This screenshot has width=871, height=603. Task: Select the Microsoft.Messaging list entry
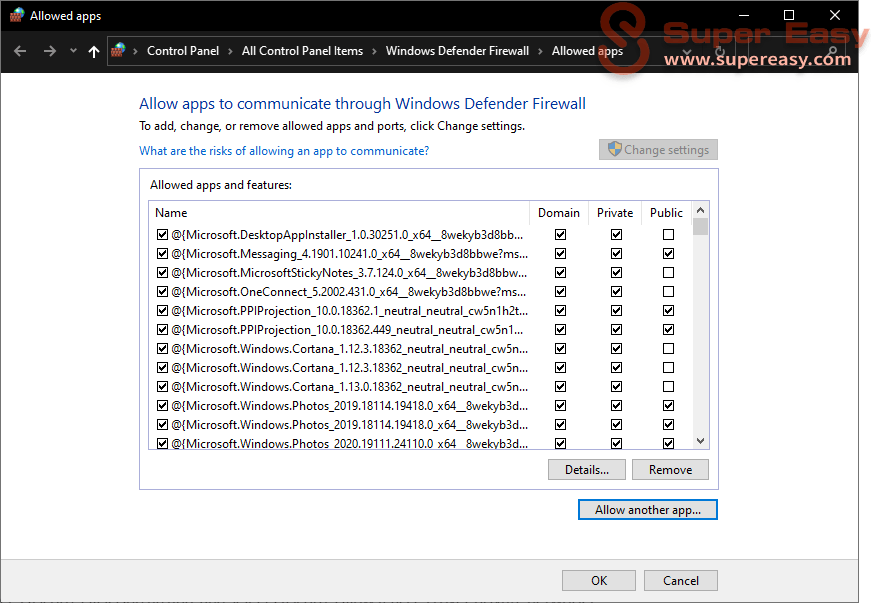coord(349,254)
